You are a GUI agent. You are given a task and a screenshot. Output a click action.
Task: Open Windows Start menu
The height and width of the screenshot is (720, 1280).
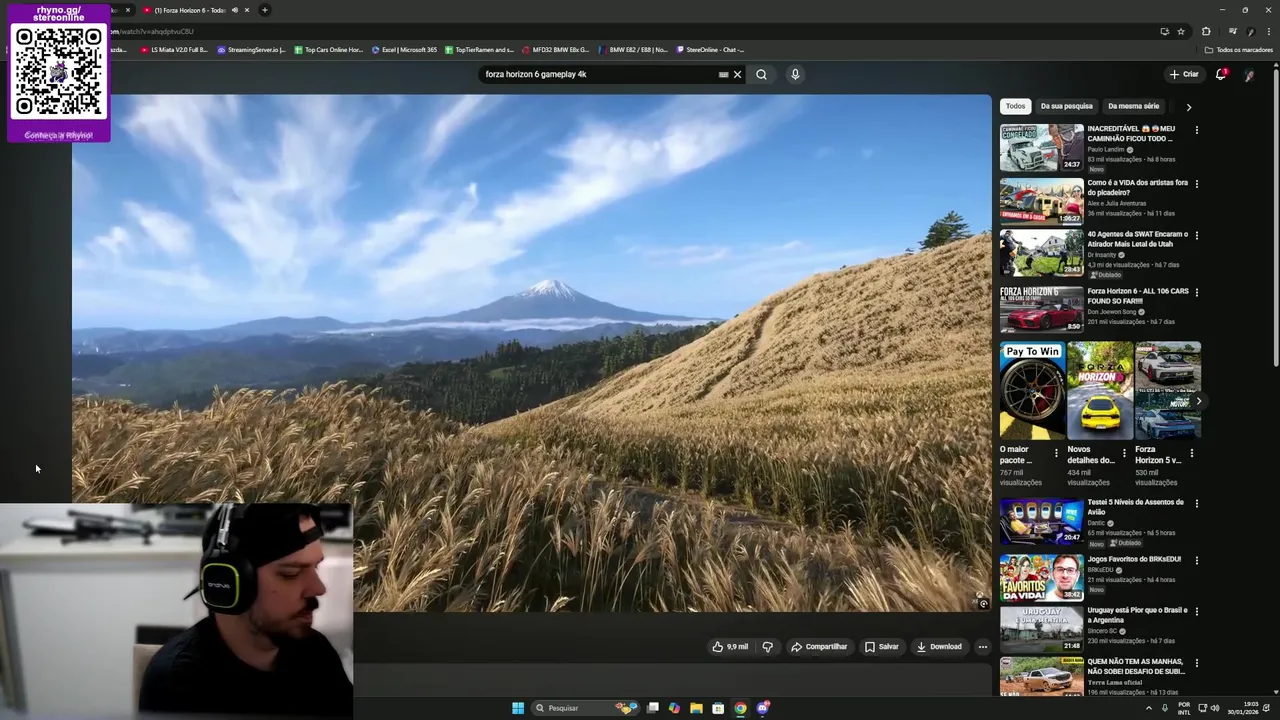coord(518,708)
